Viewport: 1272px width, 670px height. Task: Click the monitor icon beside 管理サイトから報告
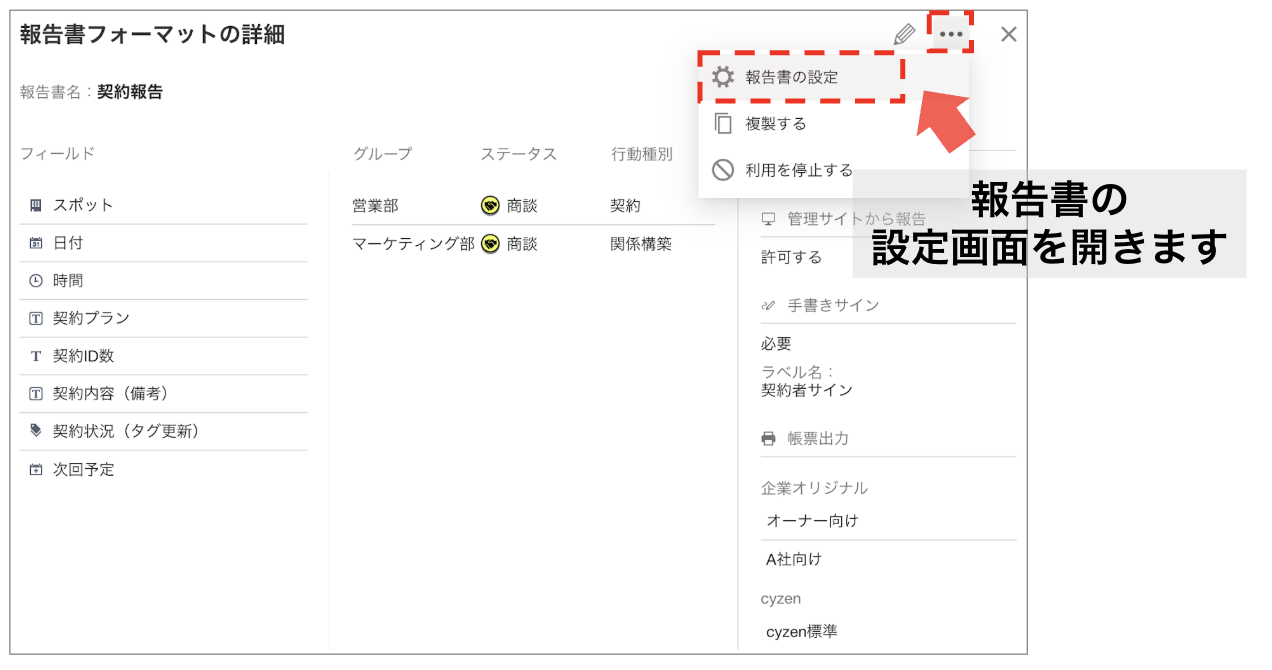pos(769,219)
